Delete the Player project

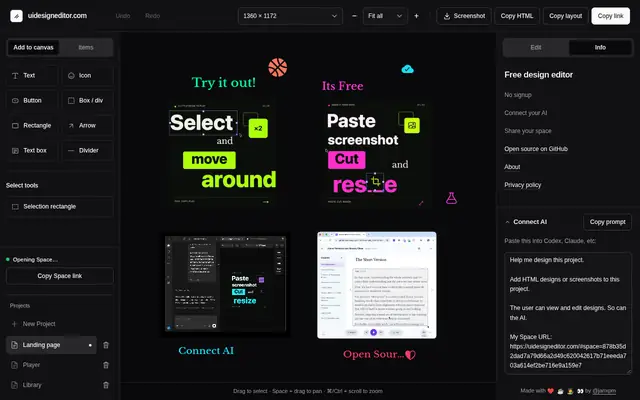[x=106, y=365]
